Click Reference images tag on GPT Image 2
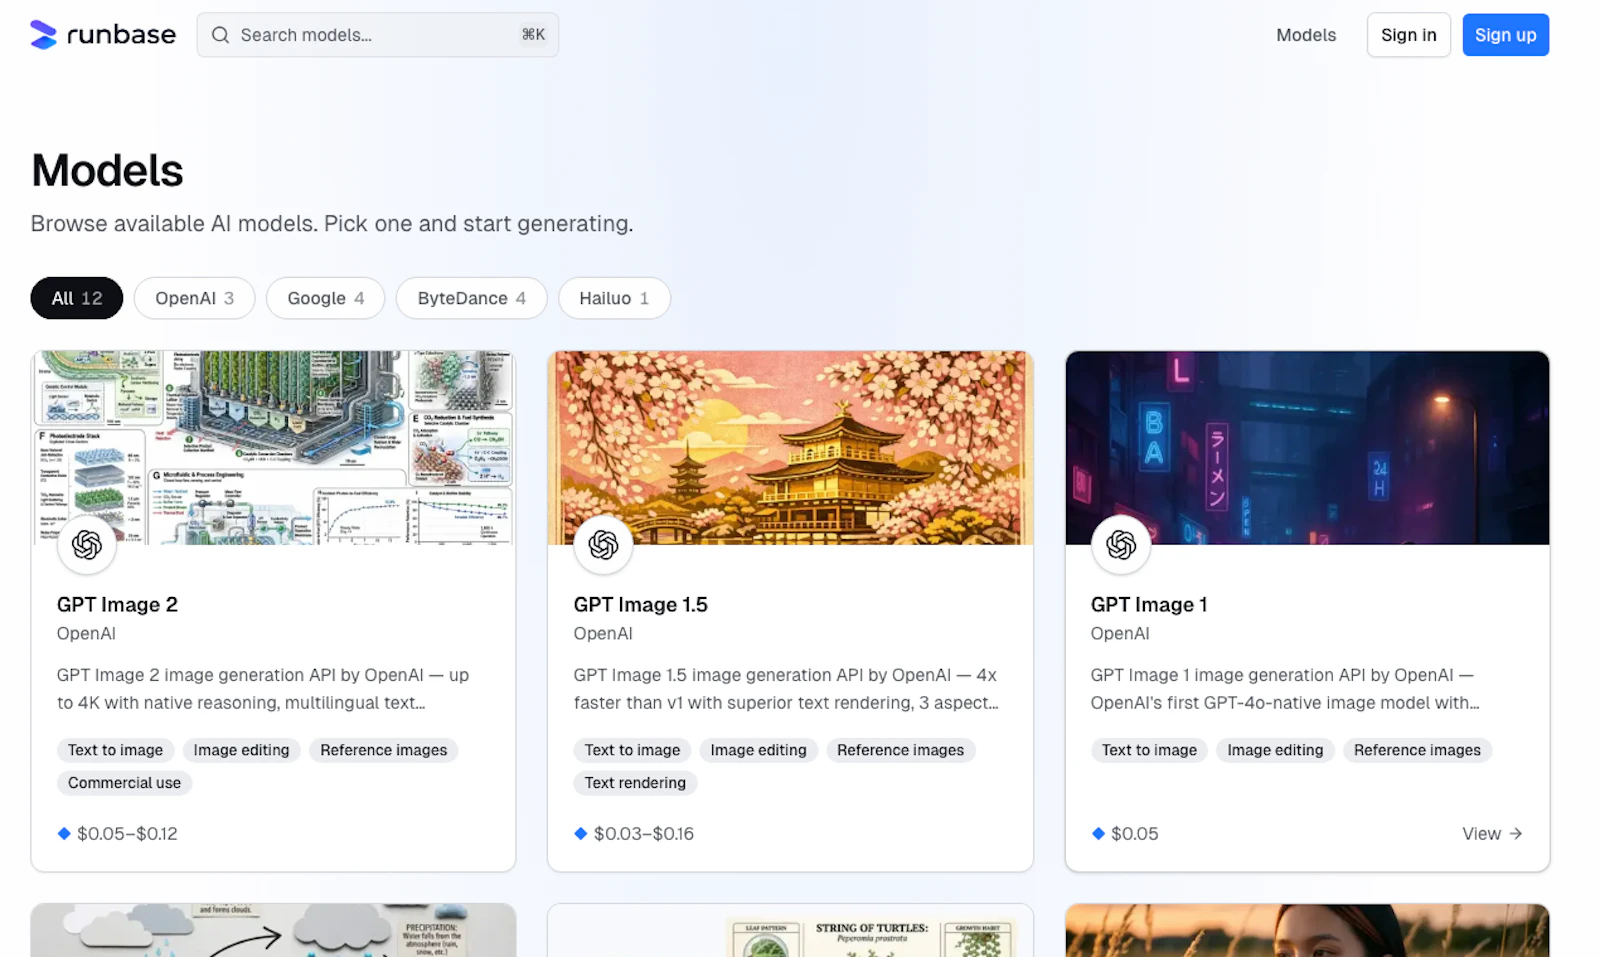 [384, 750]
